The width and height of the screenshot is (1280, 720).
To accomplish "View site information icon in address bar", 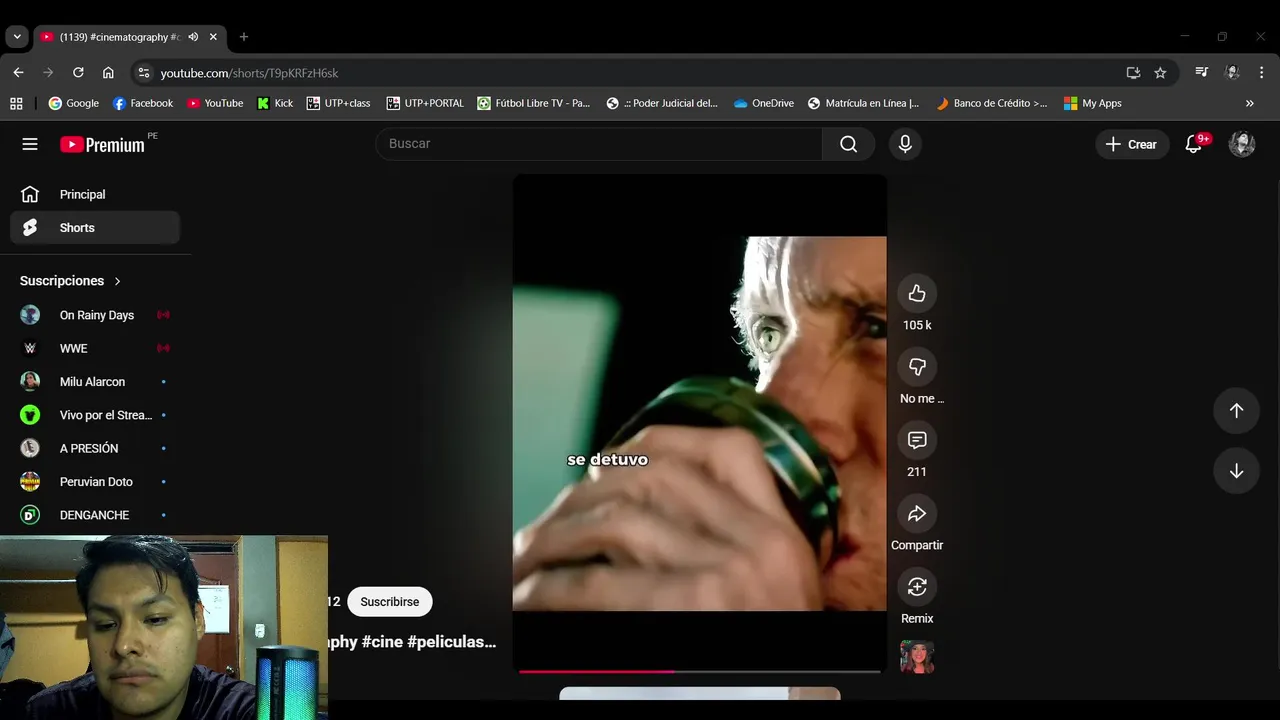I will coord(144,73).
